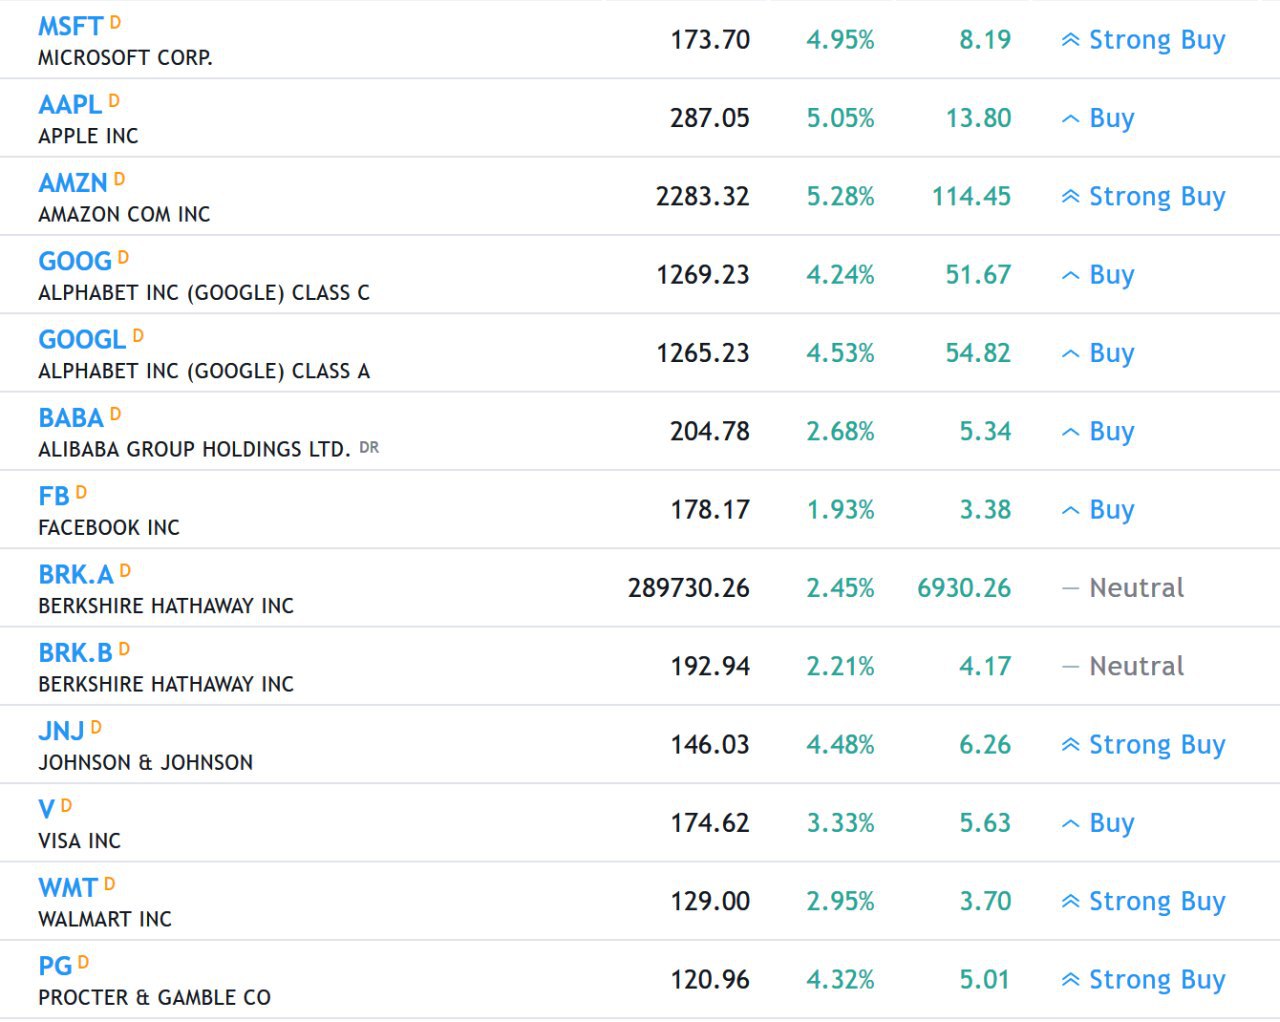The height and width of the screenshot is (1022, 1280).
Task: Click the Strong Buy icon for Procter & Gamble
Action: (x=1070, y=980)
